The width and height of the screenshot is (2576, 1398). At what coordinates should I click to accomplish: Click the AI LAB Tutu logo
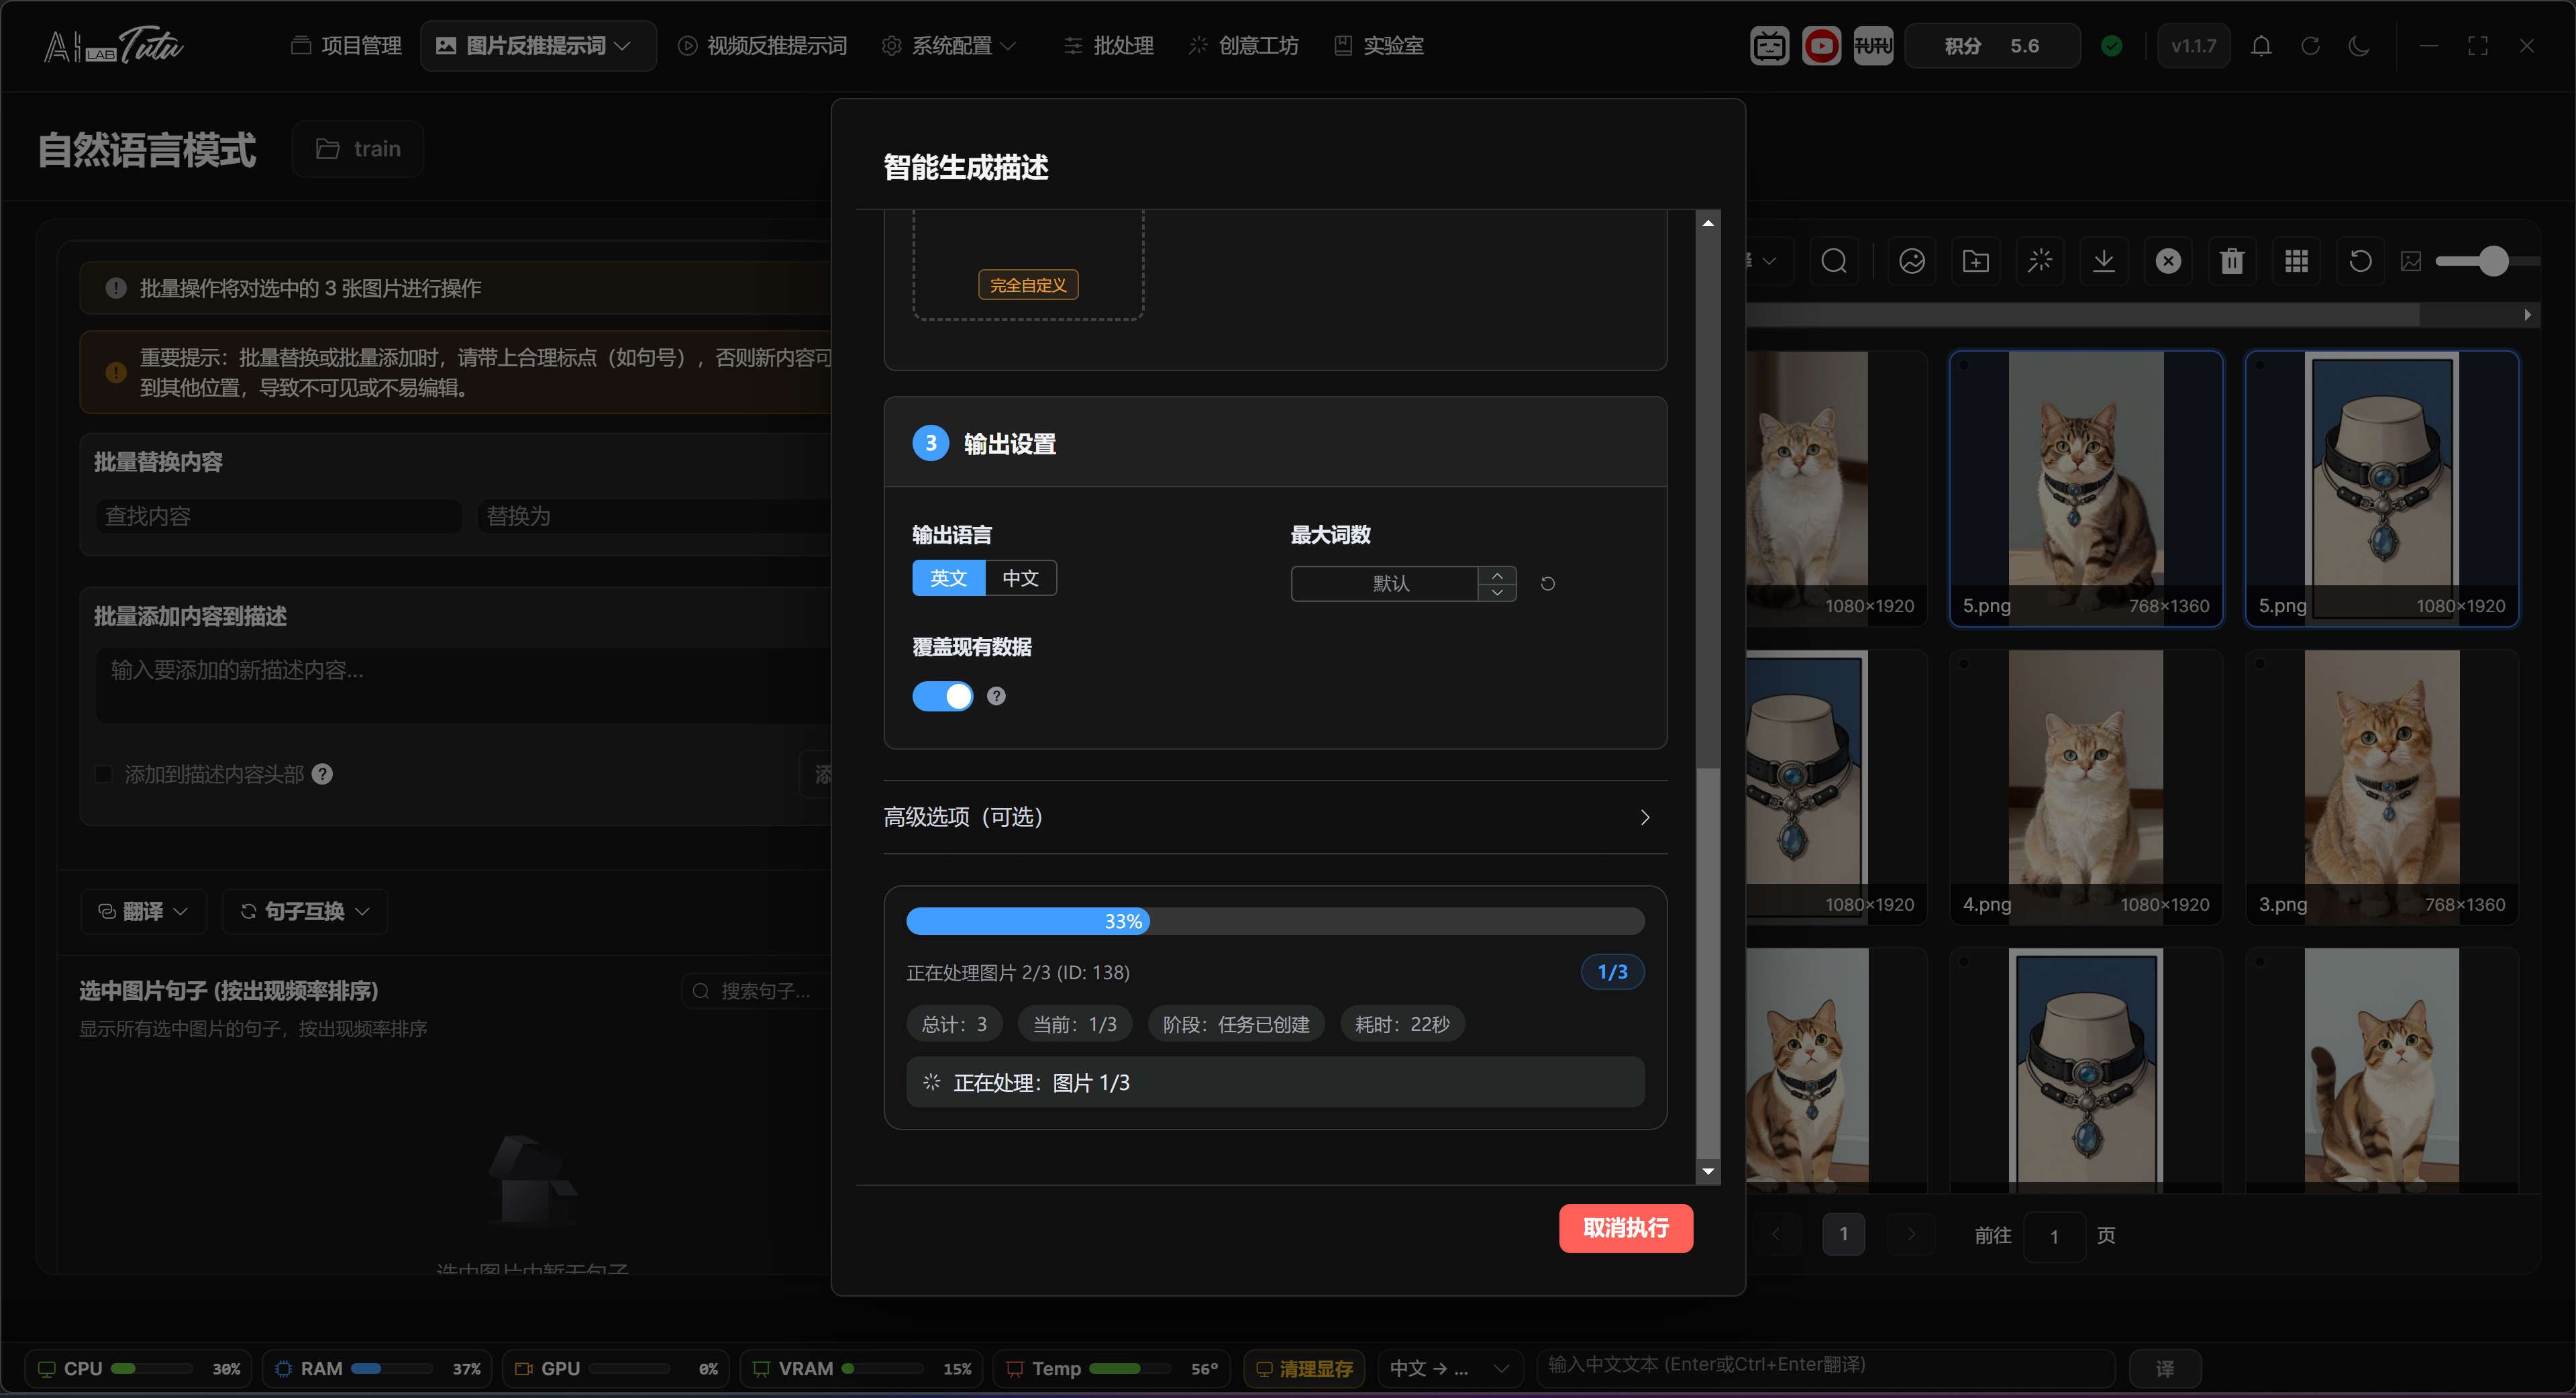(x=113, y=46)
